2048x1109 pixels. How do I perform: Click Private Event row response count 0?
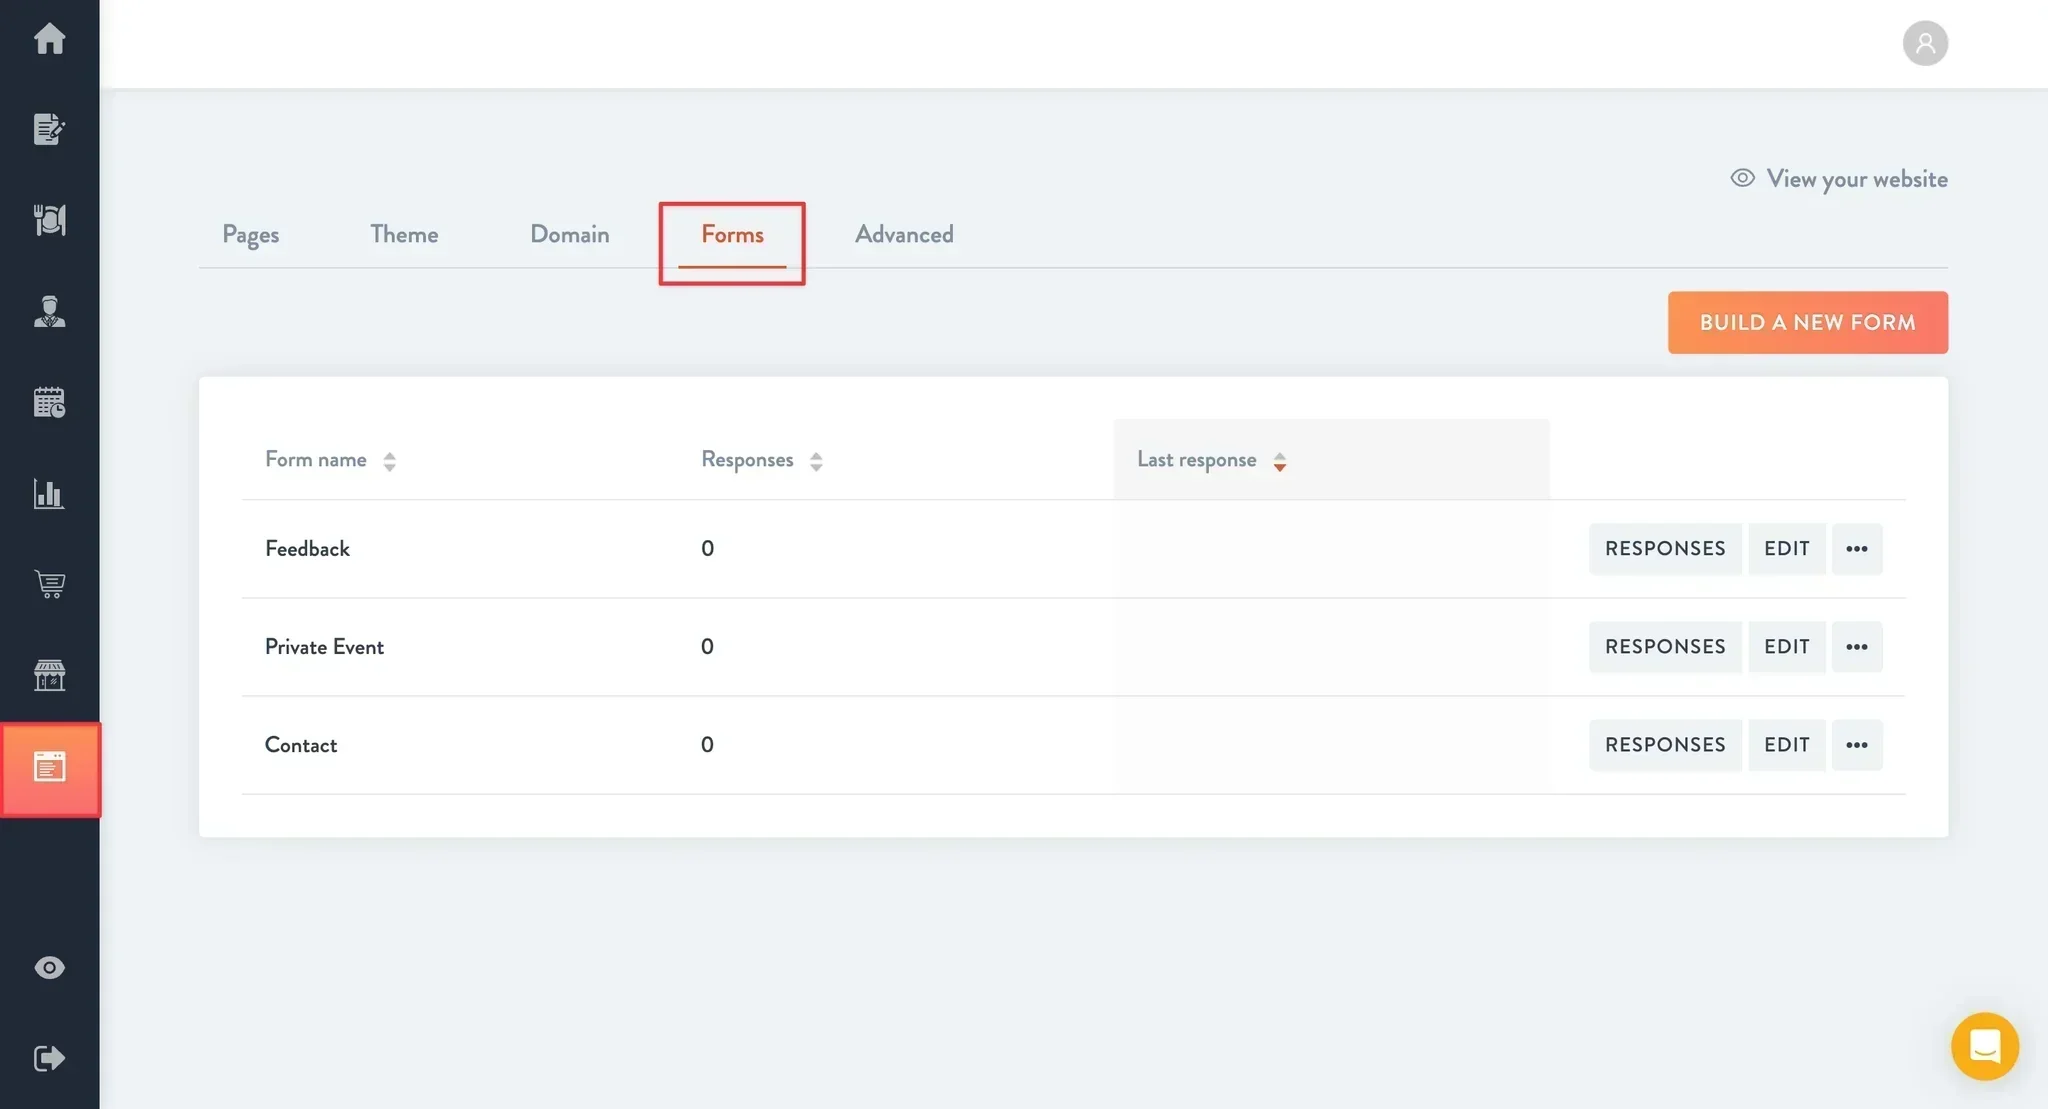pyautogui.click(x=707, y=646)
